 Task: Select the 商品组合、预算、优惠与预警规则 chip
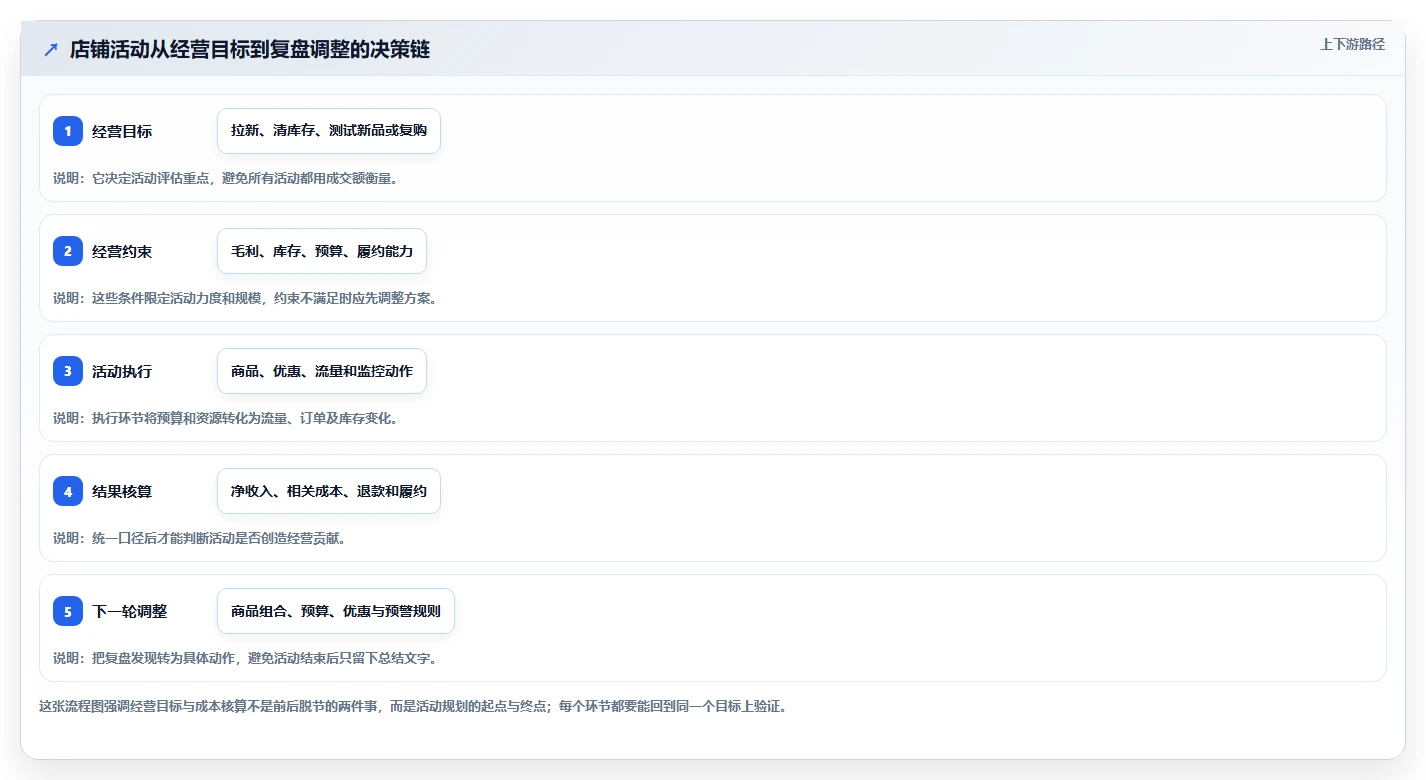tap(336, 611)
